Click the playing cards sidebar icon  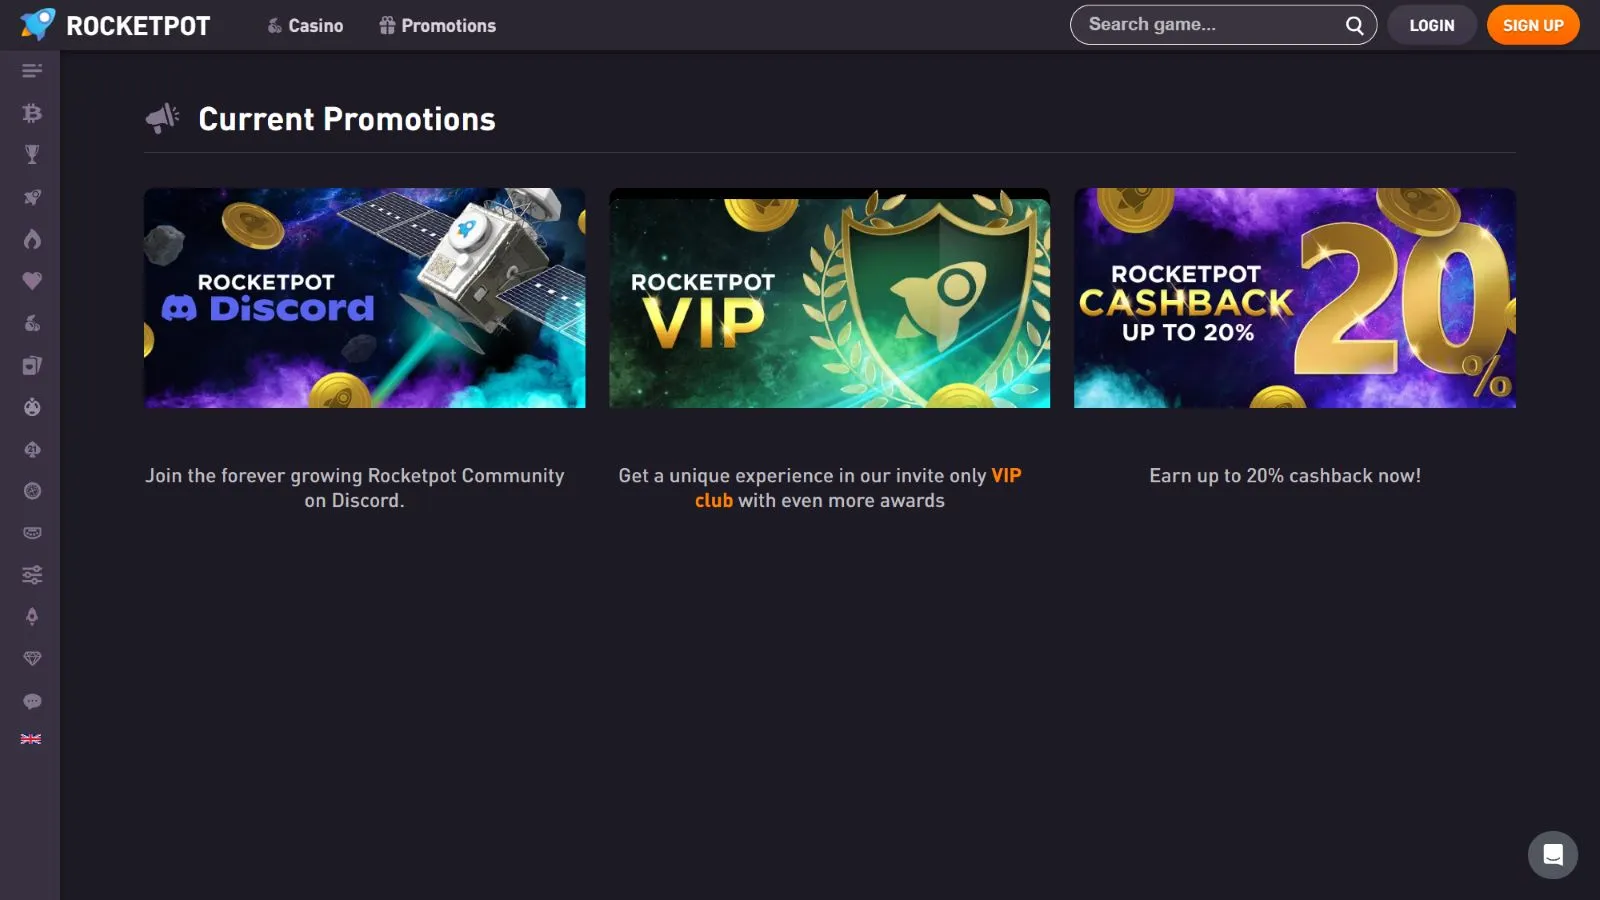click(32, 365)
